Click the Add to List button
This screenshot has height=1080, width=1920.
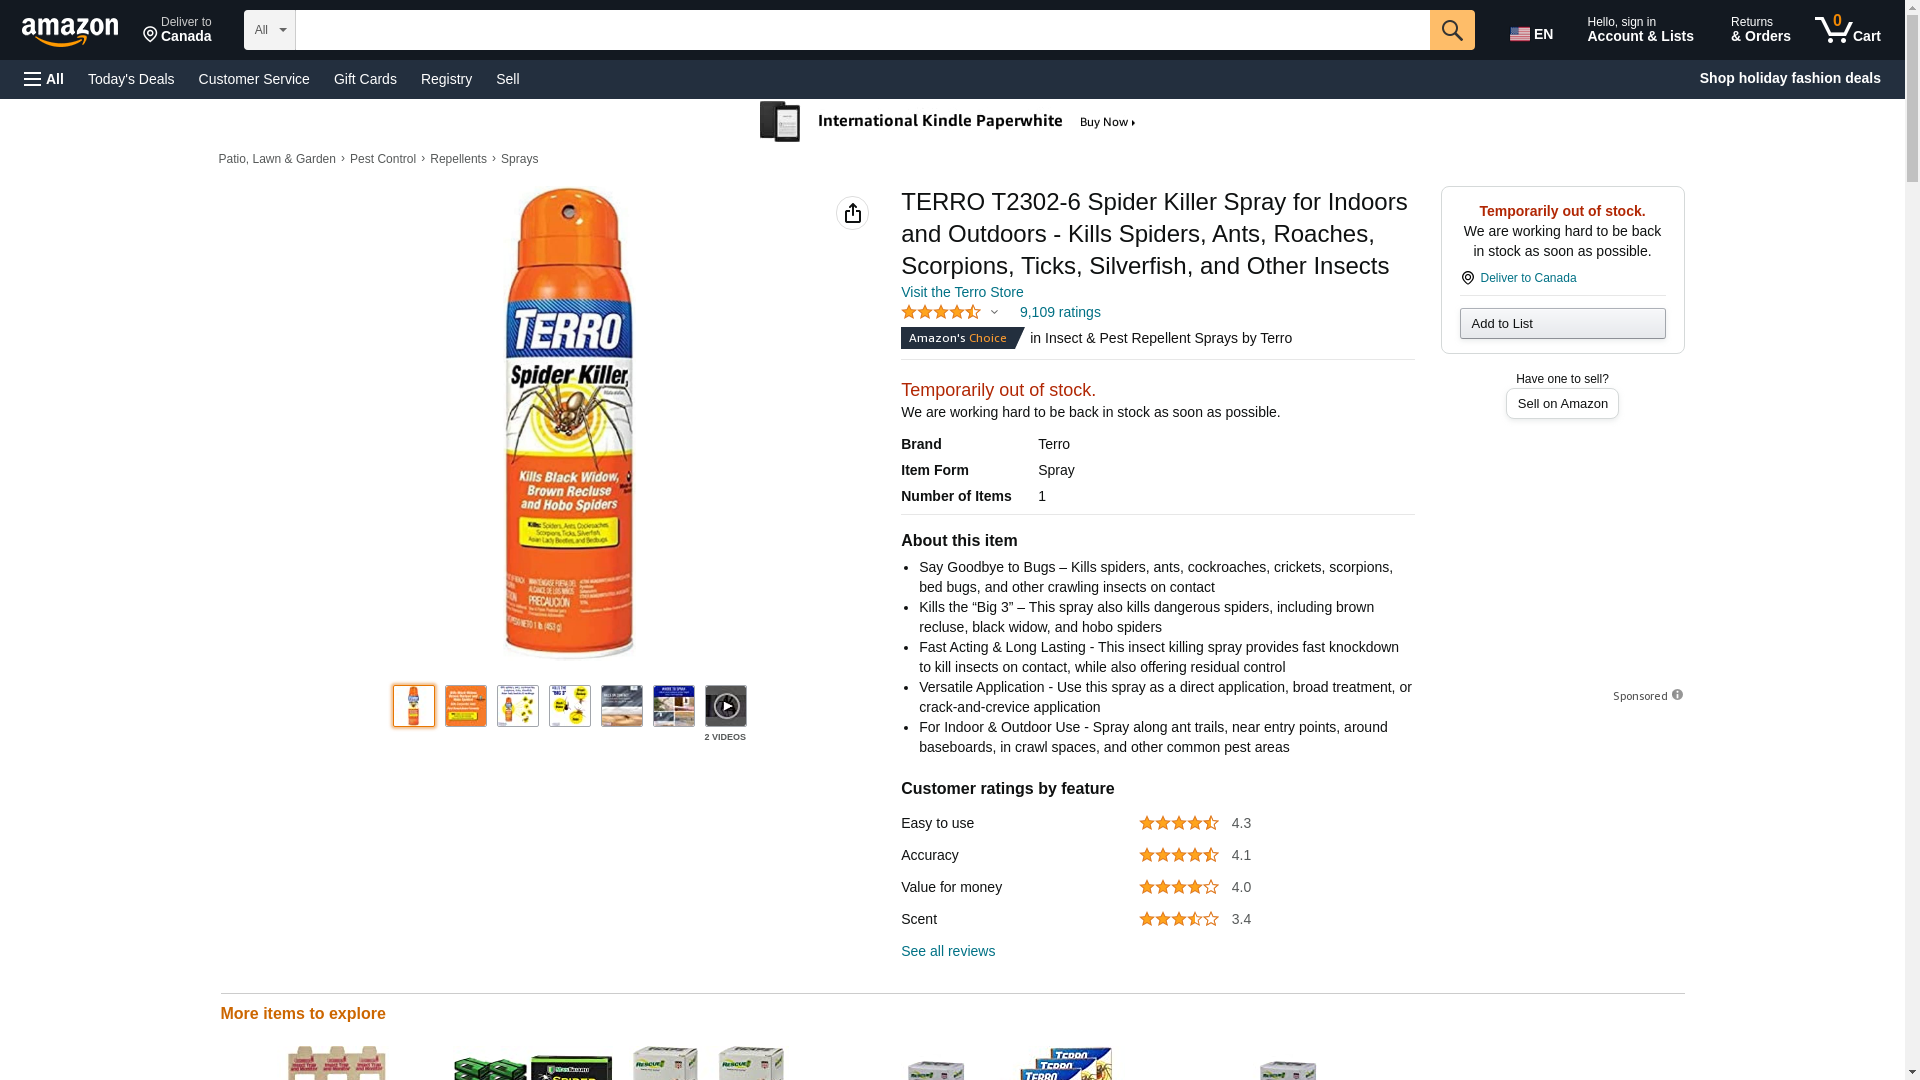(1562, 323)
